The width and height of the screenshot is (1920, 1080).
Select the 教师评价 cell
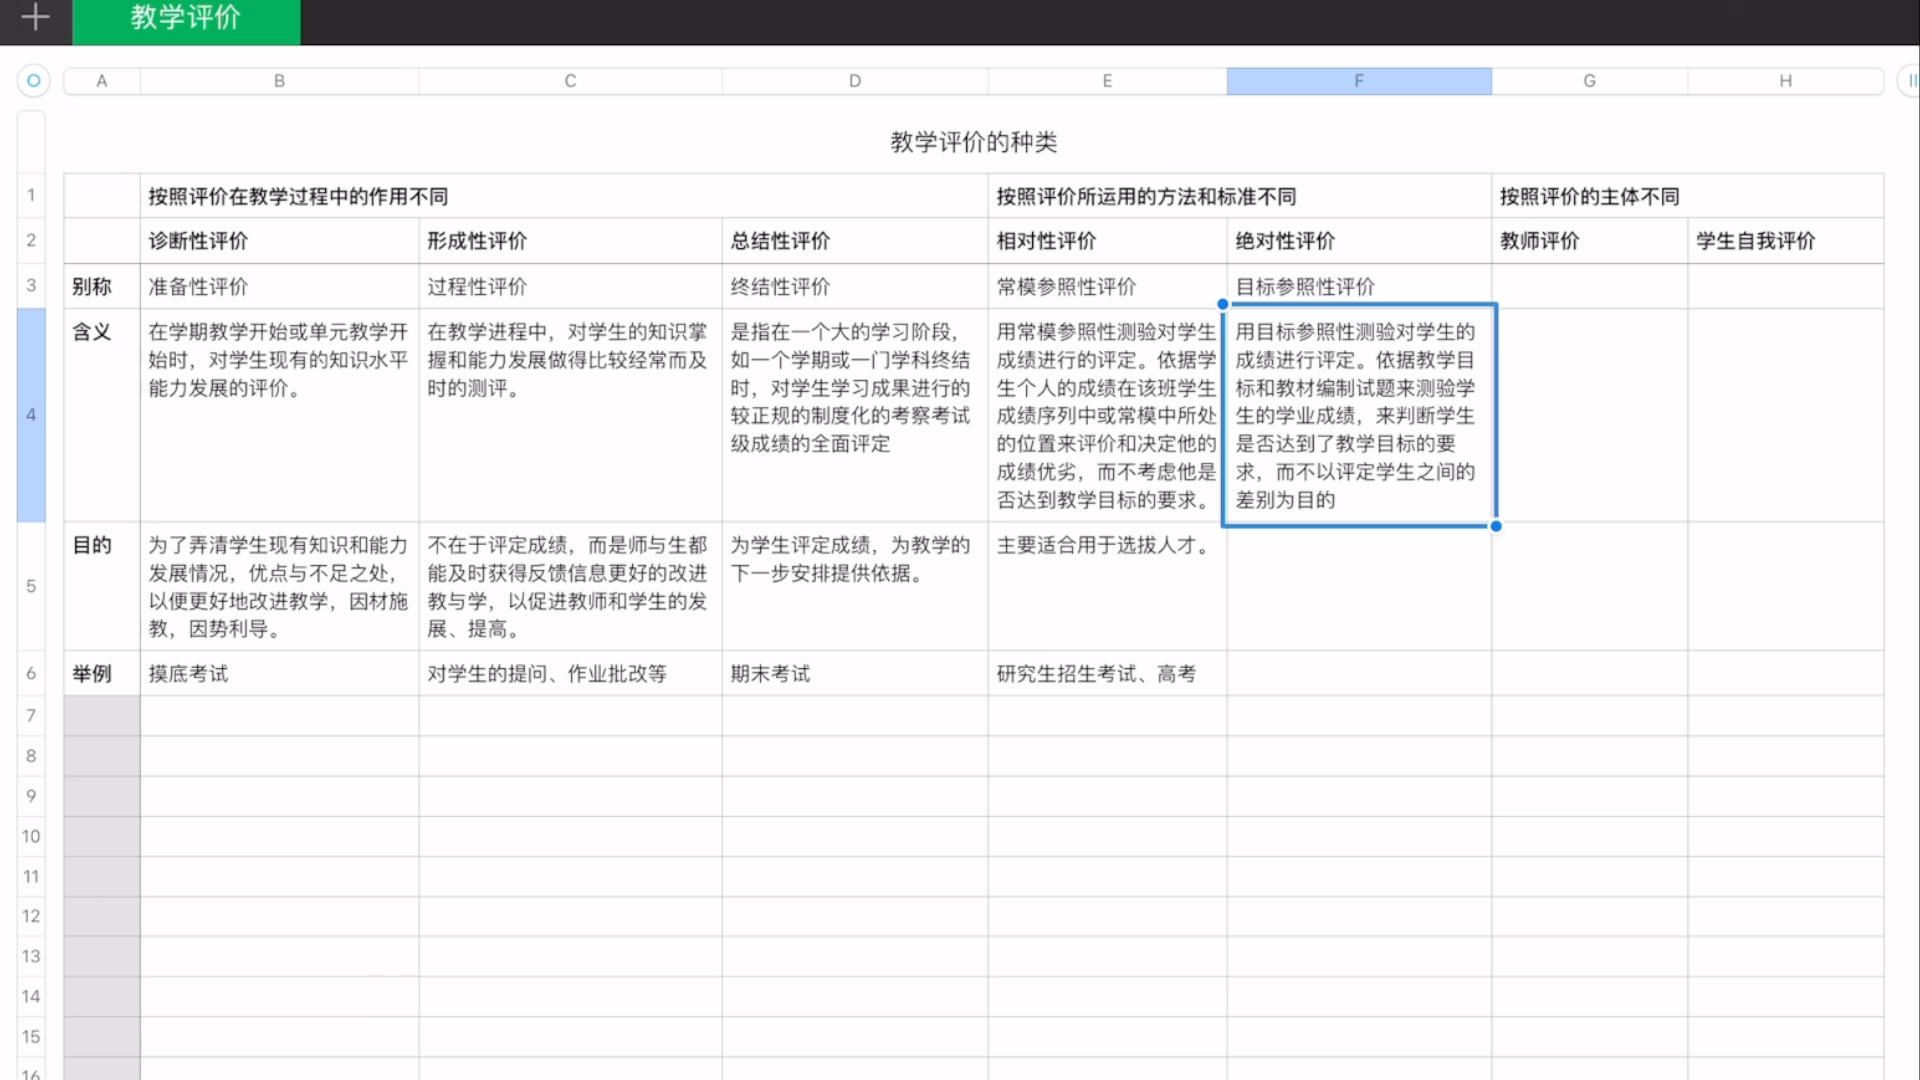click(1590, 241)
